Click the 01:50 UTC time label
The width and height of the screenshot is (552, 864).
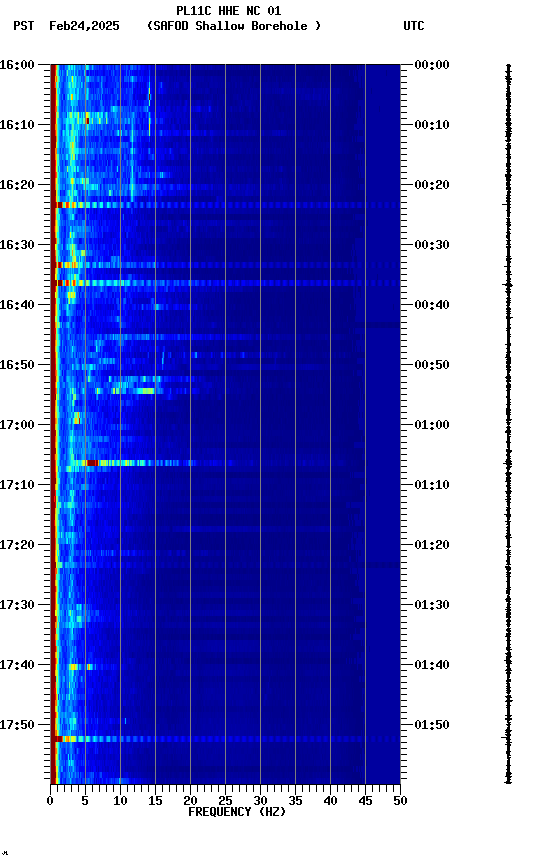432,726
